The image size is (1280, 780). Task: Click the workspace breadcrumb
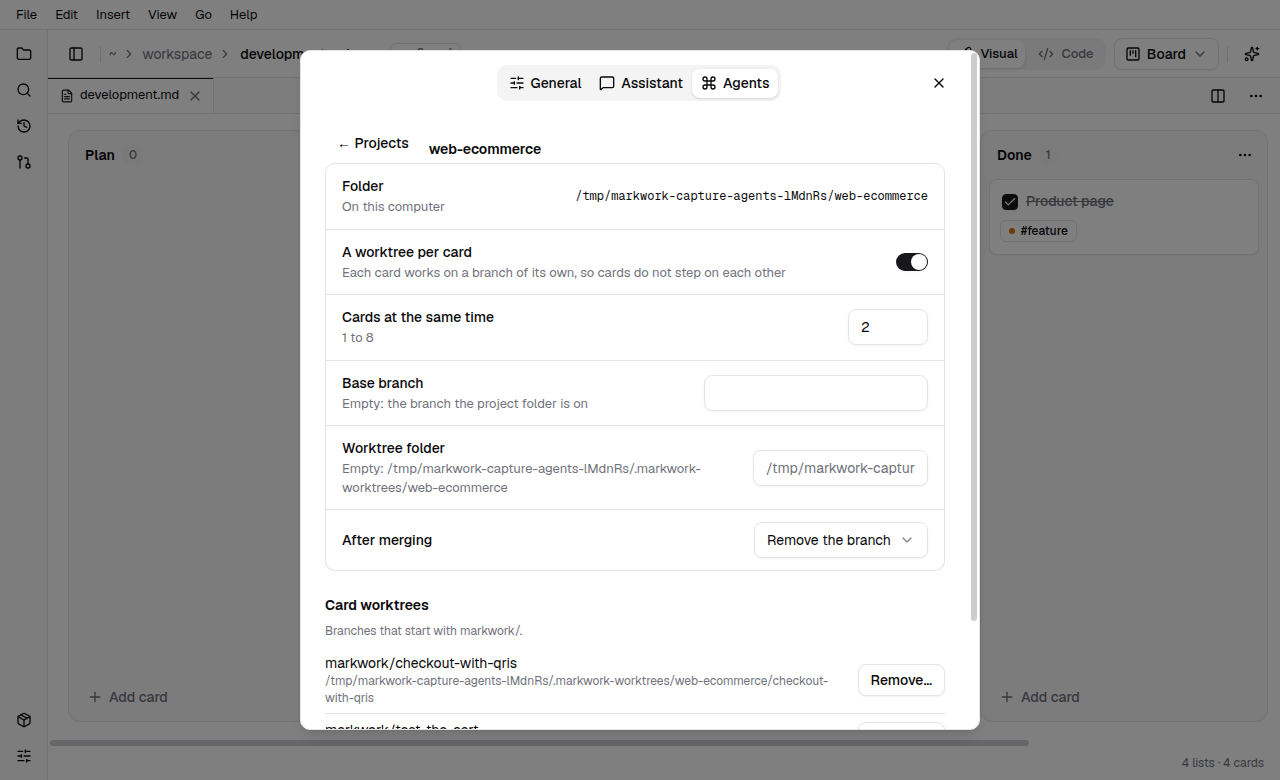click(177, 54)
